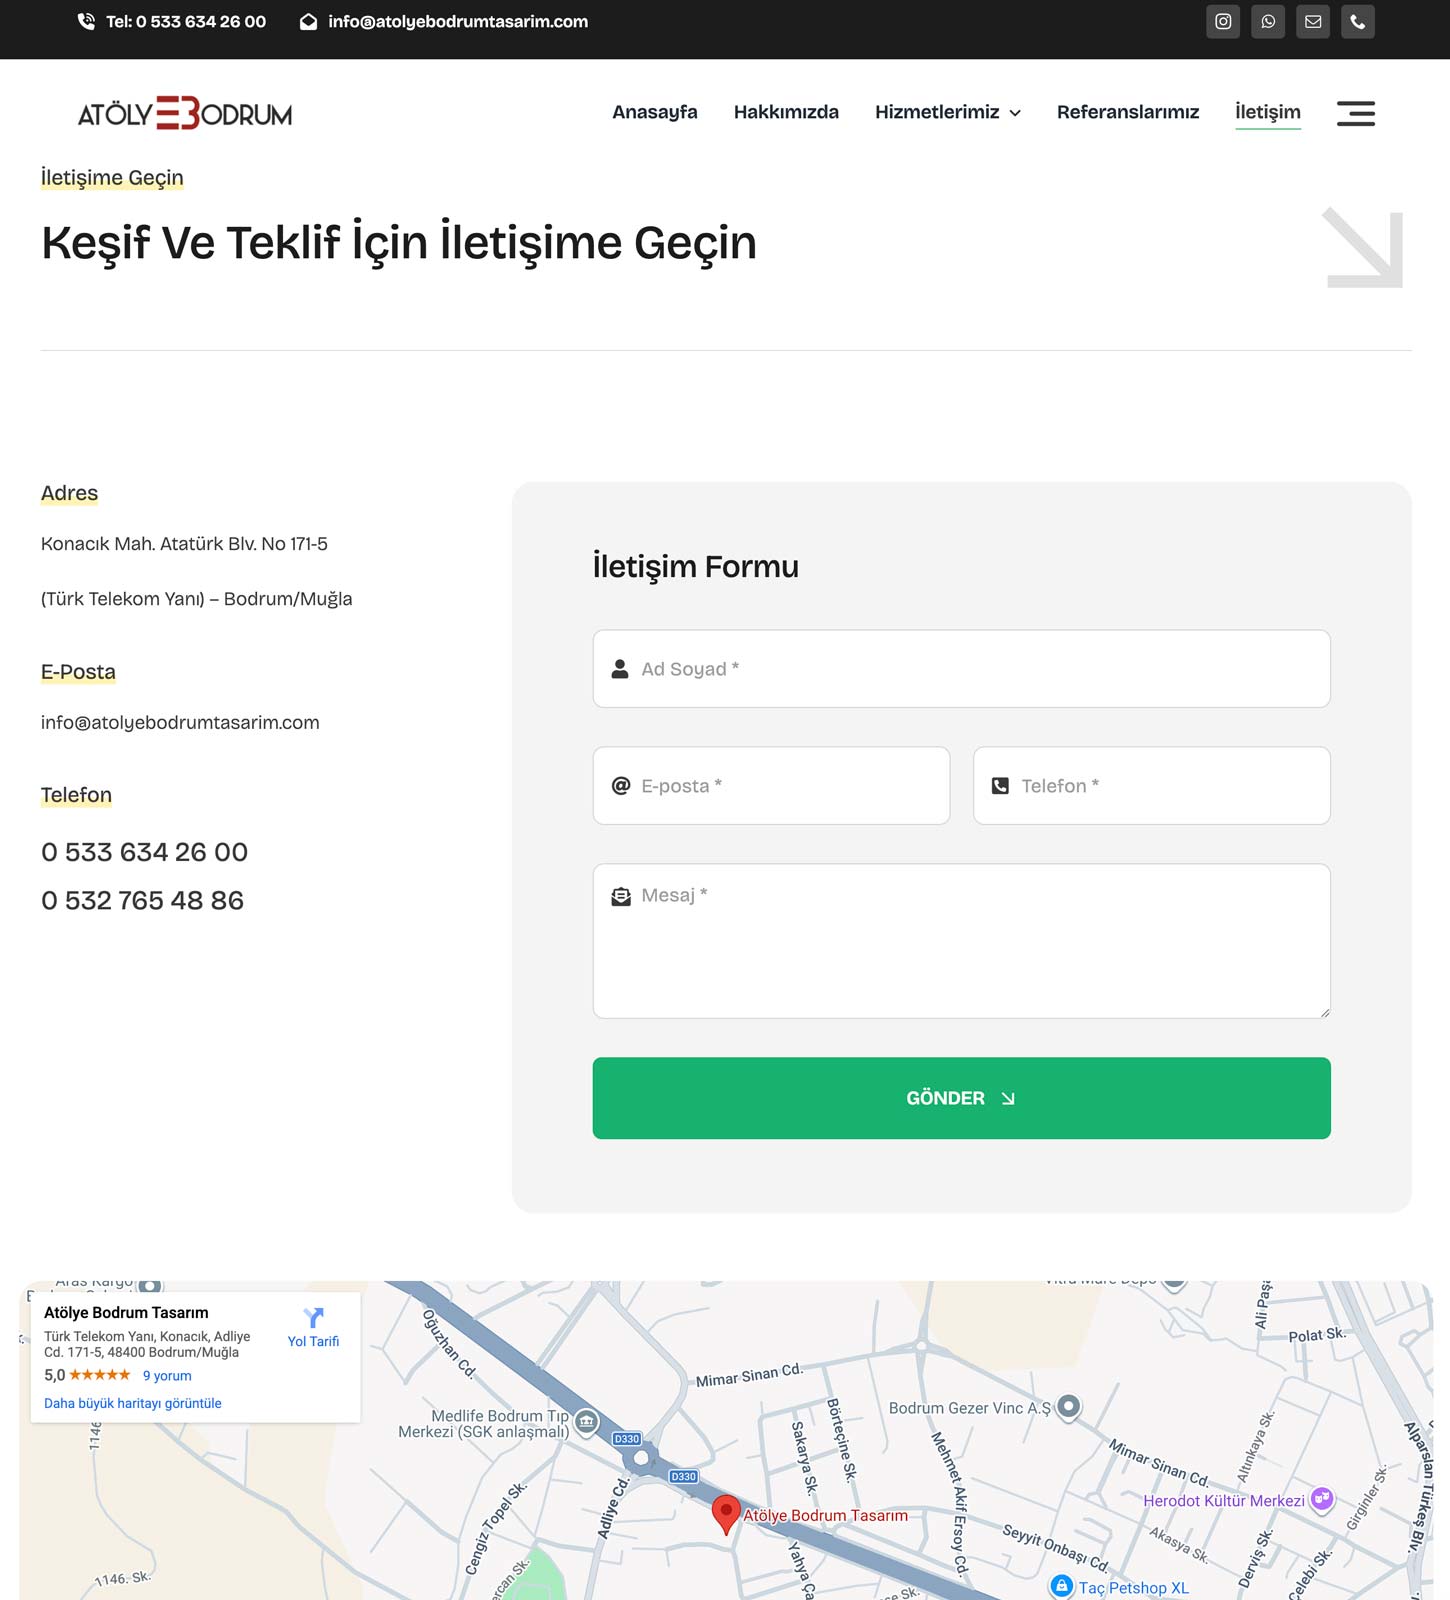The width and height of the screenshot is (1450, 1600).
Task: Open the hamburger menu icon
Action: tap(1355, 113)
